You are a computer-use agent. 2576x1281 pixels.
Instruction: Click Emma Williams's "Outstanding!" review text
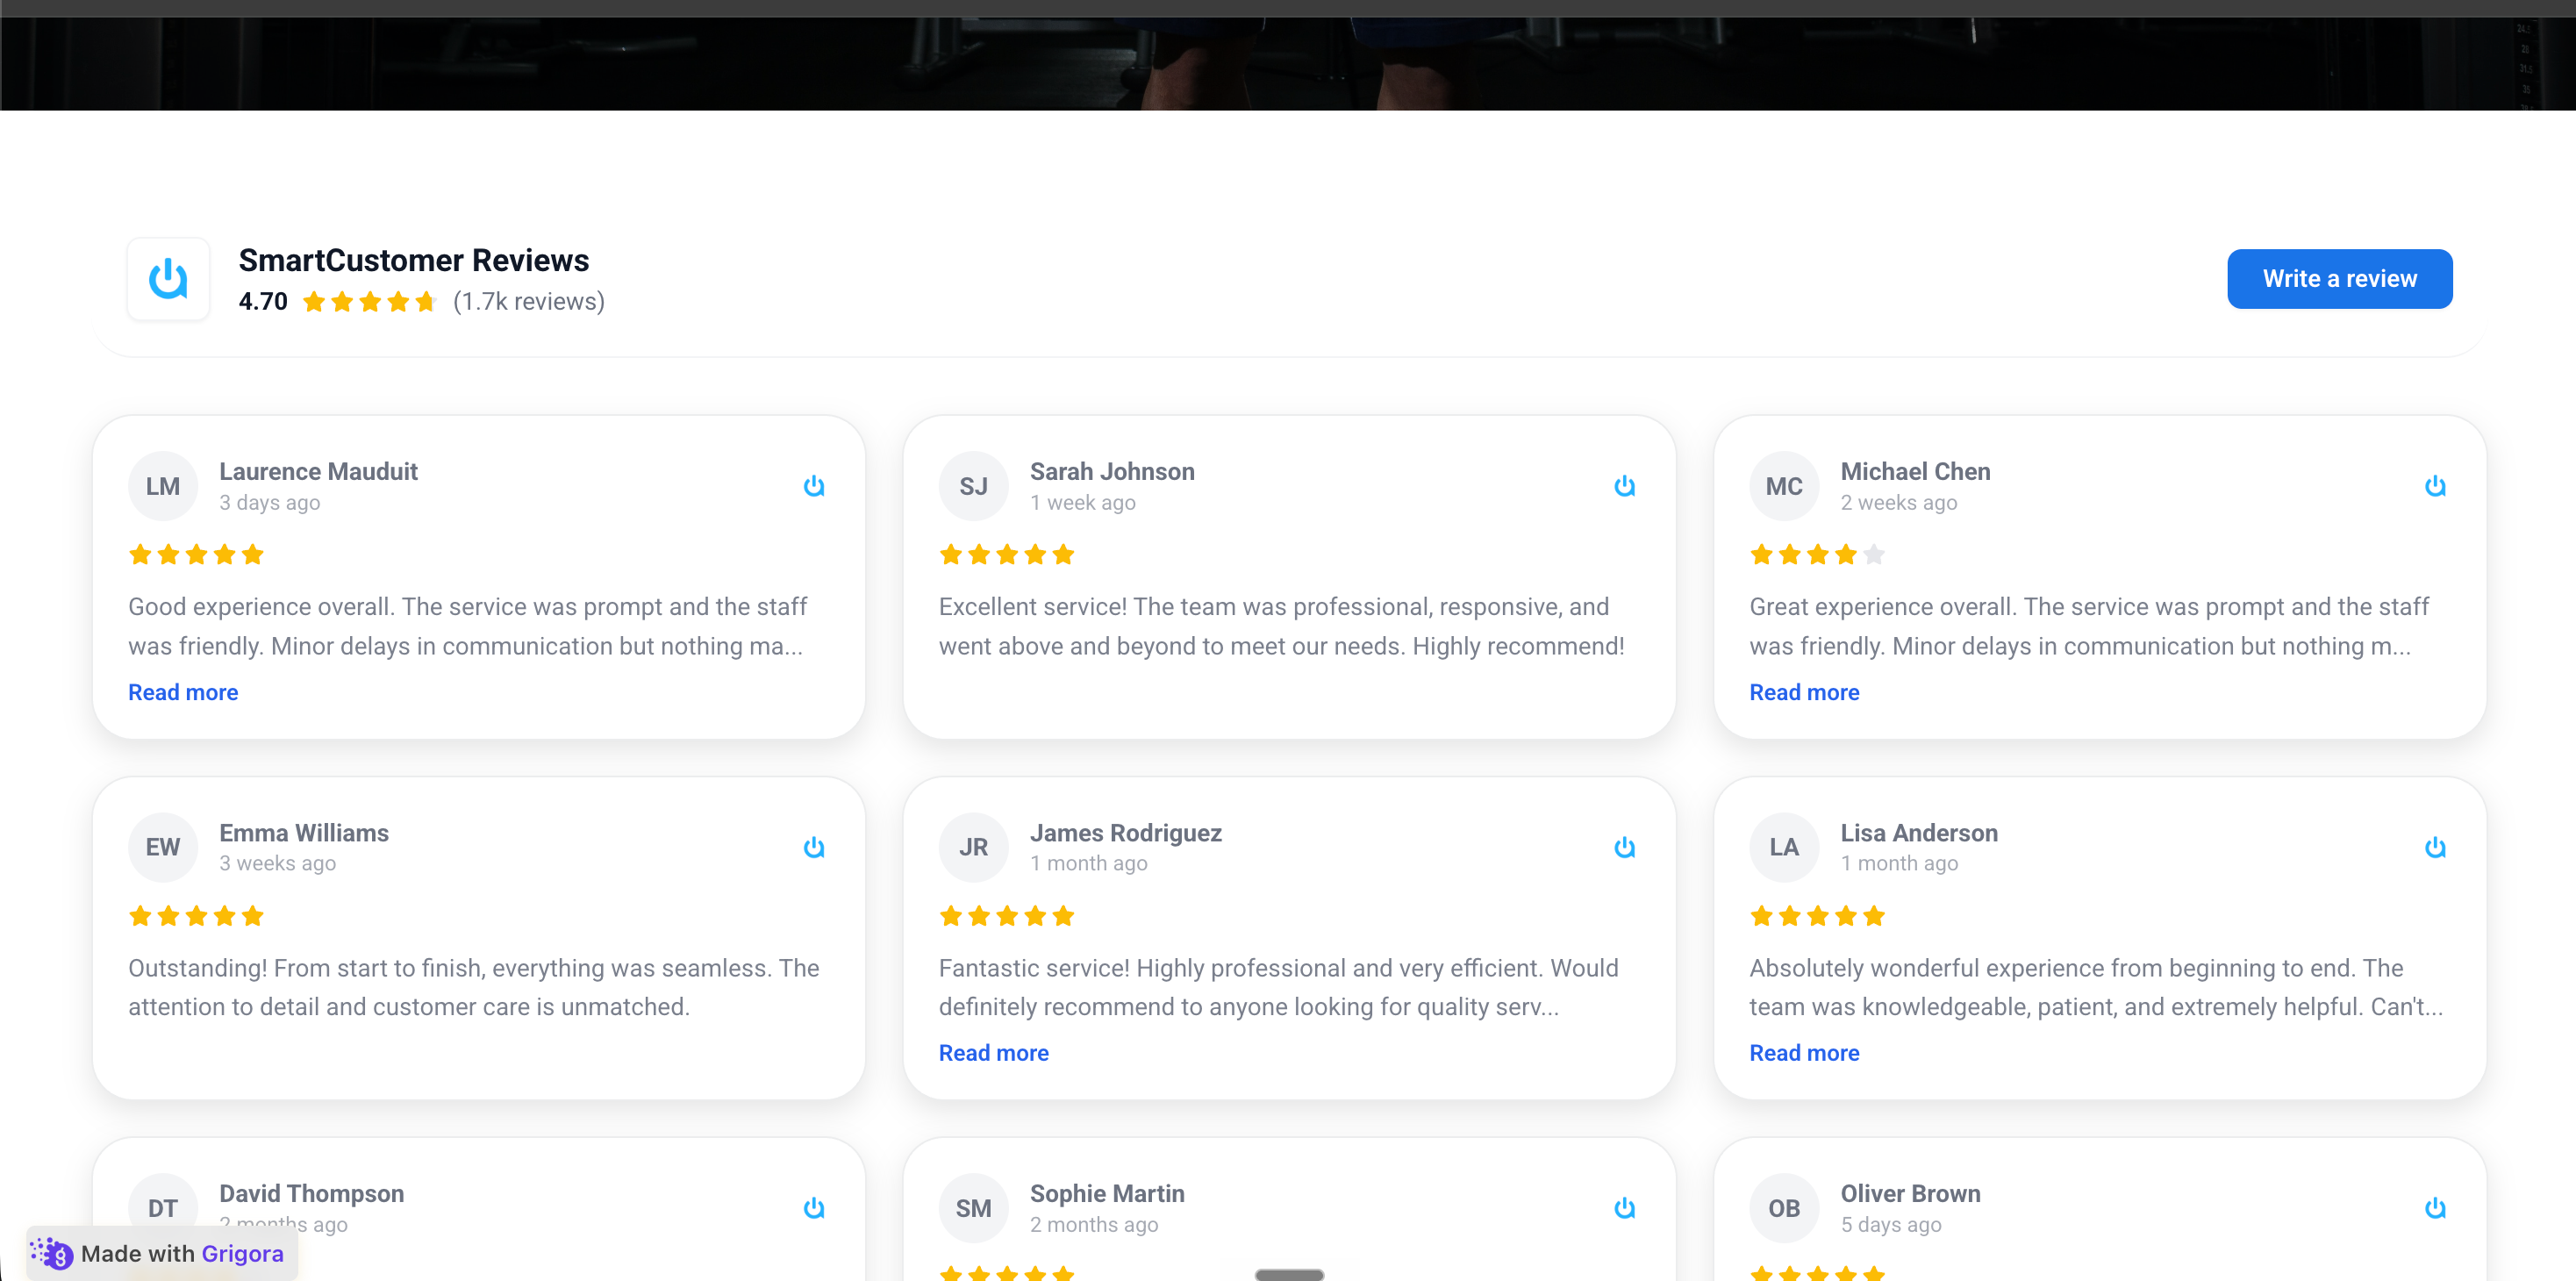click(474, 987)
